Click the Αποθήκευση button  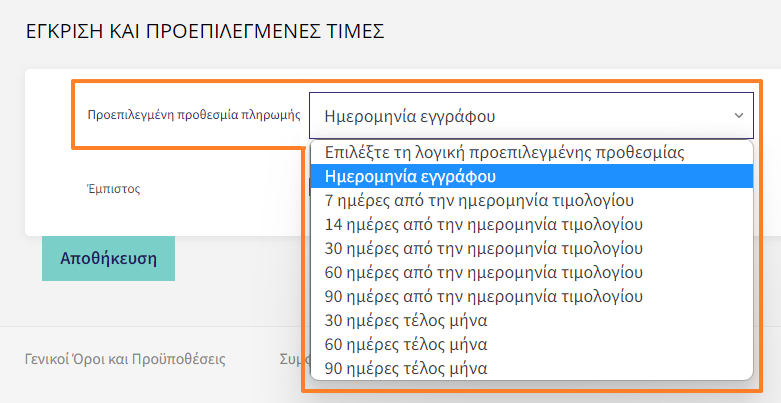108,259
